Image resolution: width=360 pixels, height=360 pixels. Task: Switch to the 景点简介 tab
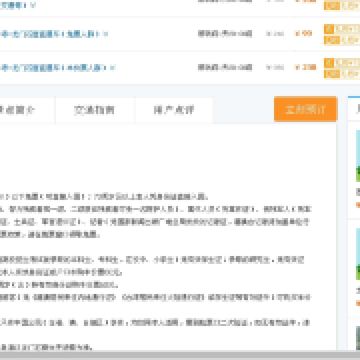coord(18,110)
